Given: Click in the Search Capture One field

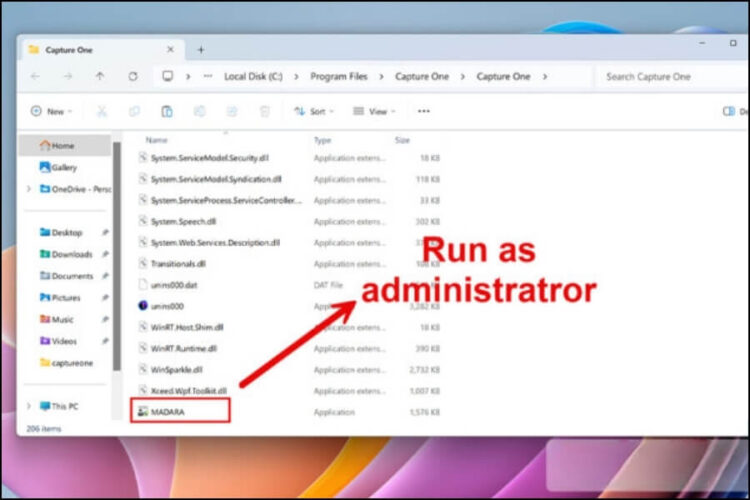Looking at the screenshot, I should [x=672, y=77].
